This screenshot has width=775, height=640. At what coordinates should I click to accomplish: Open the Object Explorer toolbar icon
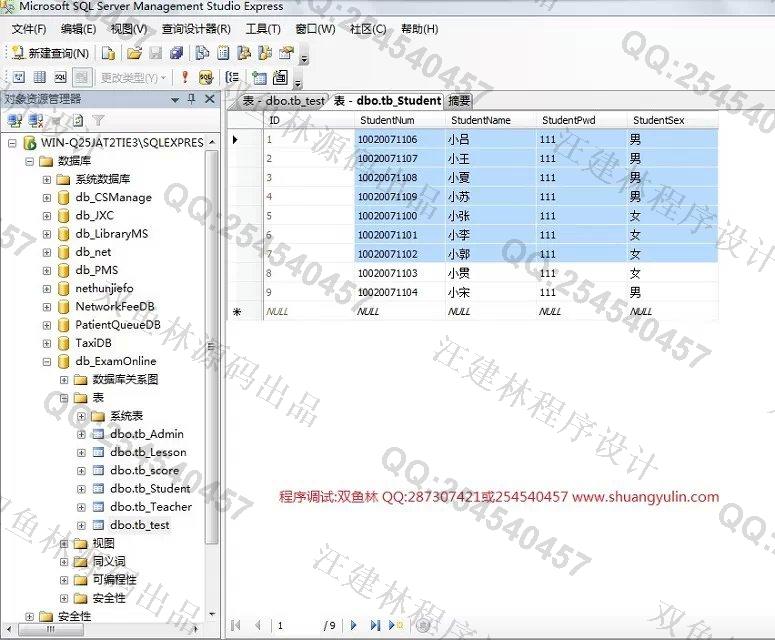pos(244,52)
